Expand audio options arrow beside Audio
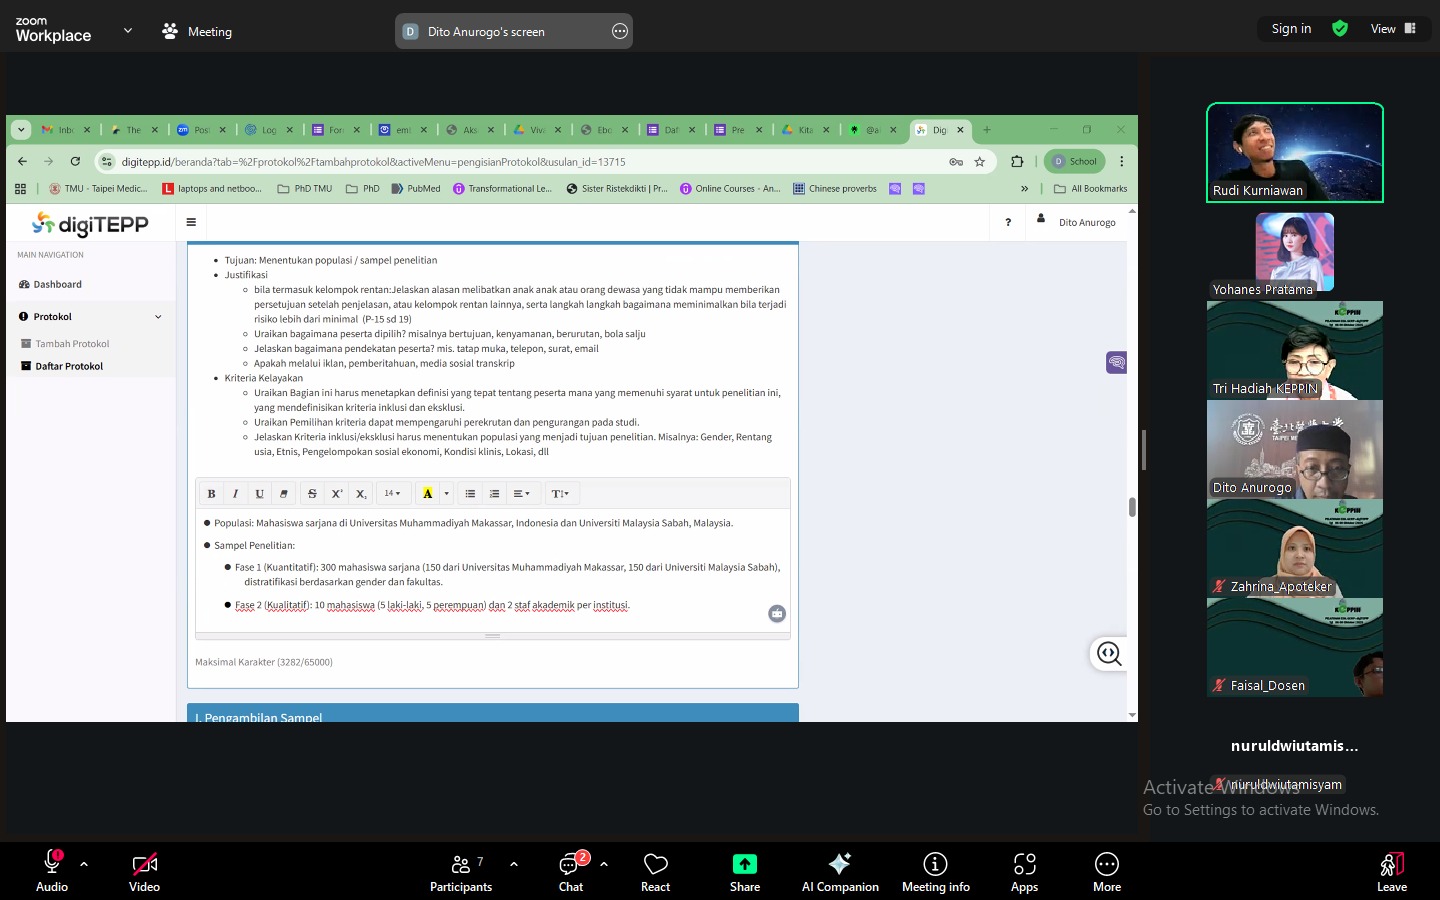This screenshot has width=1440, height=900. 84,864
